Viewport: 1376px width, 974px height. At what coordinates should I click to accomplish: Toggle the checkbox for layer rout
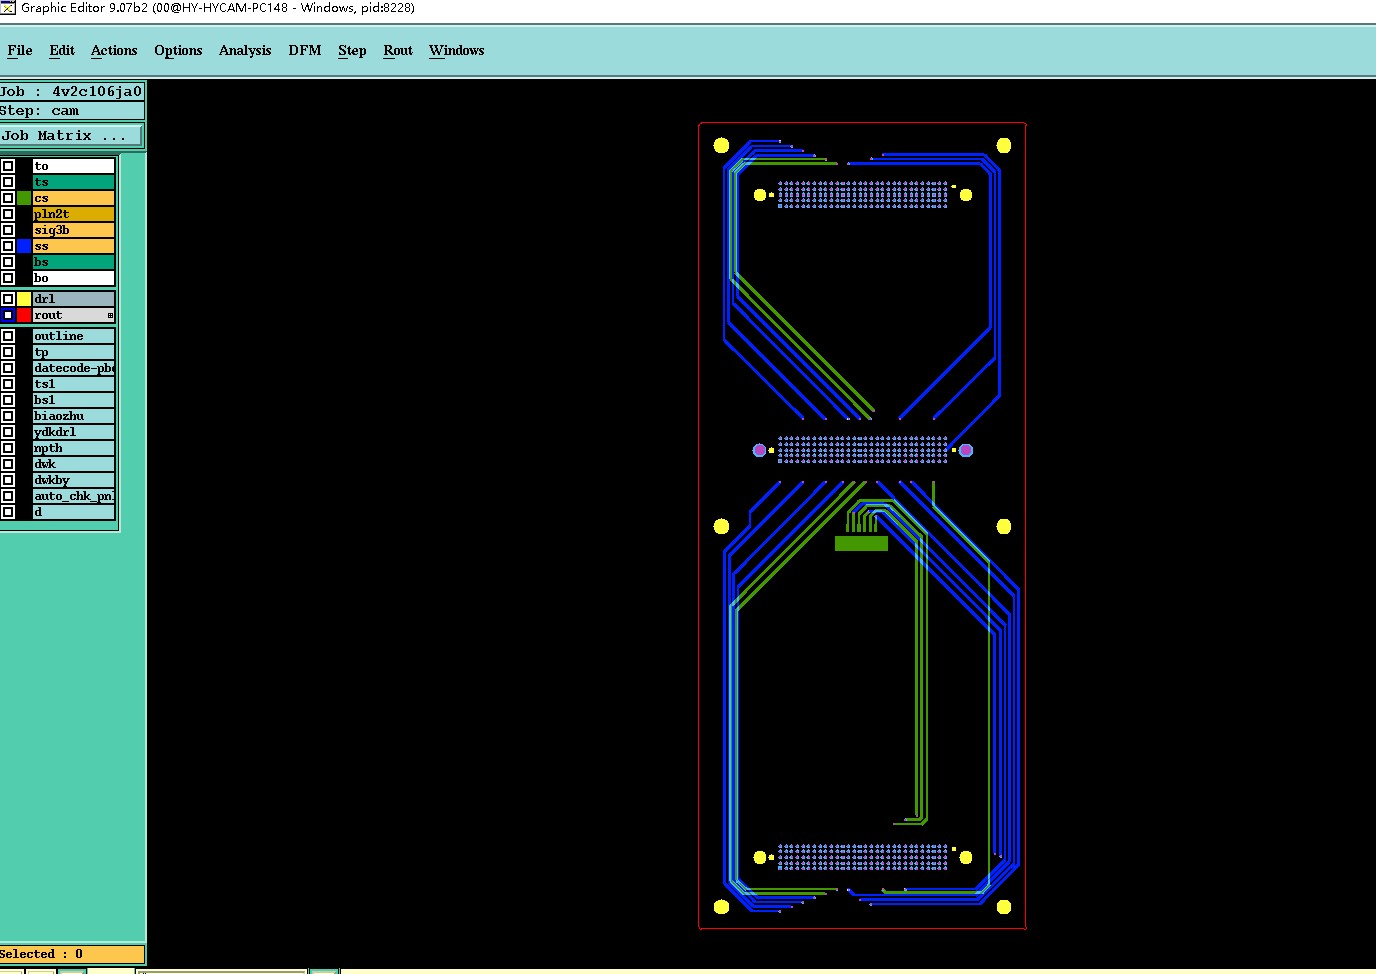(x=8, y=315)
